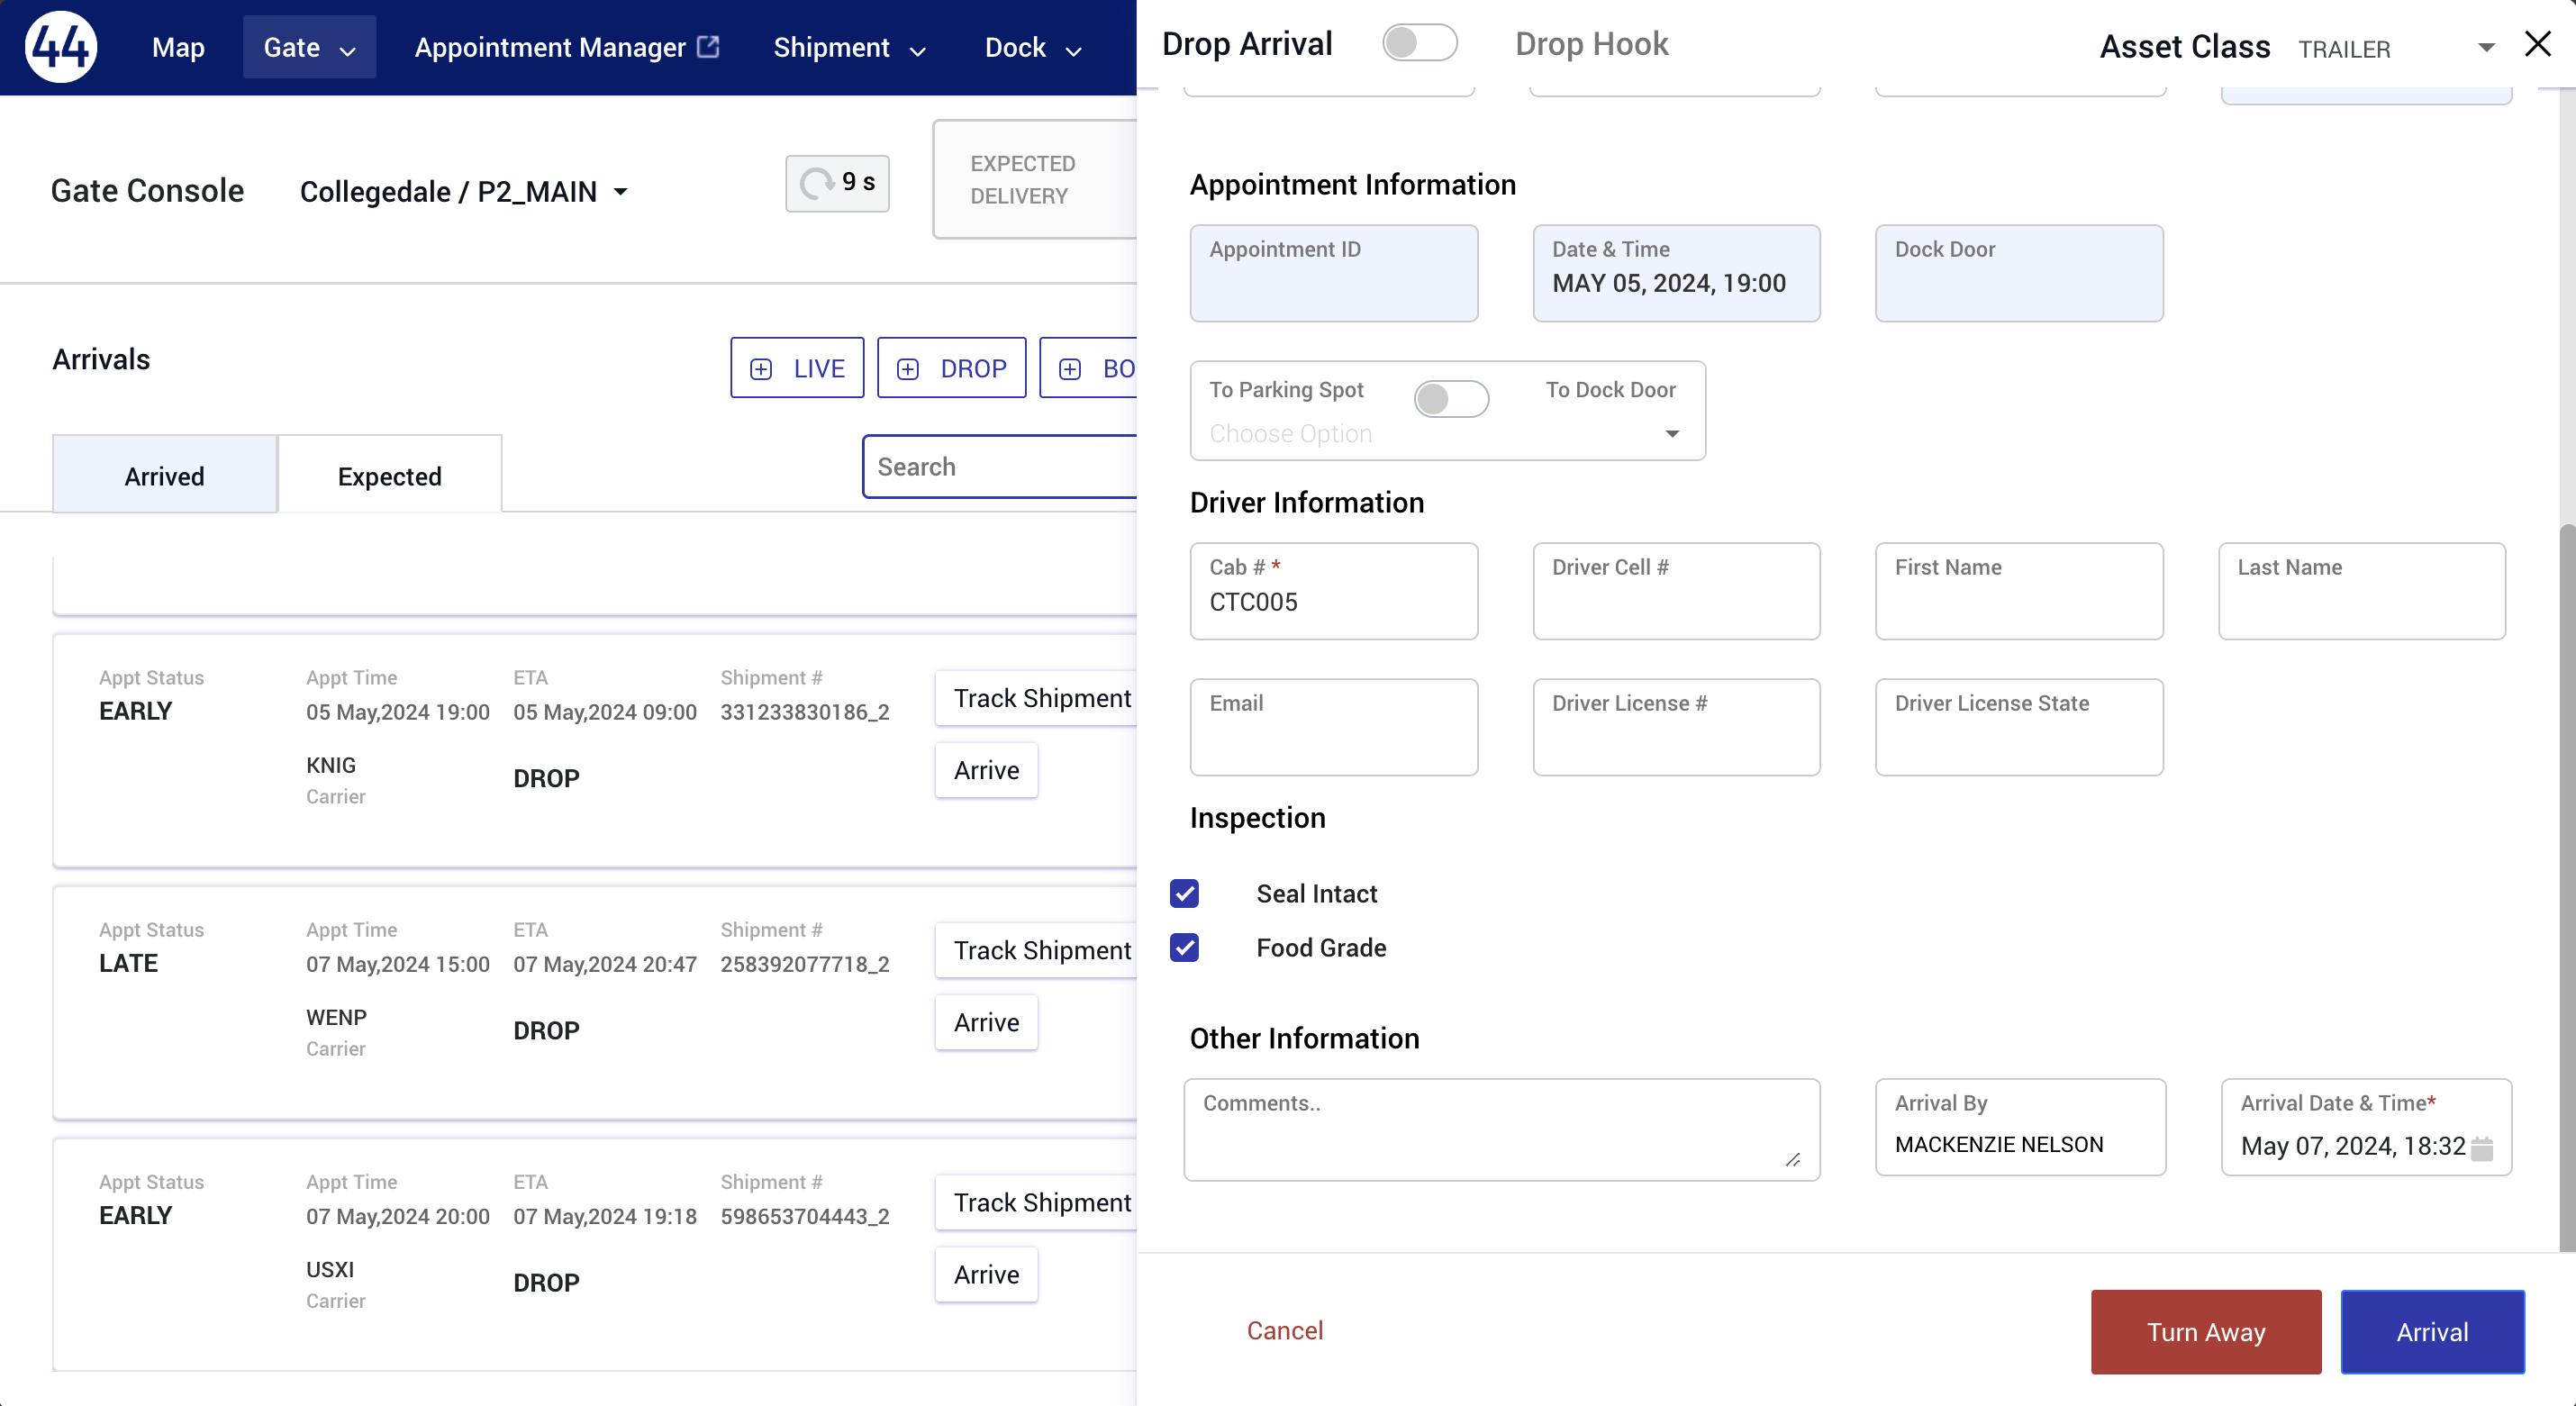Click the Cab # field with CTC005

coord(1333,590)
